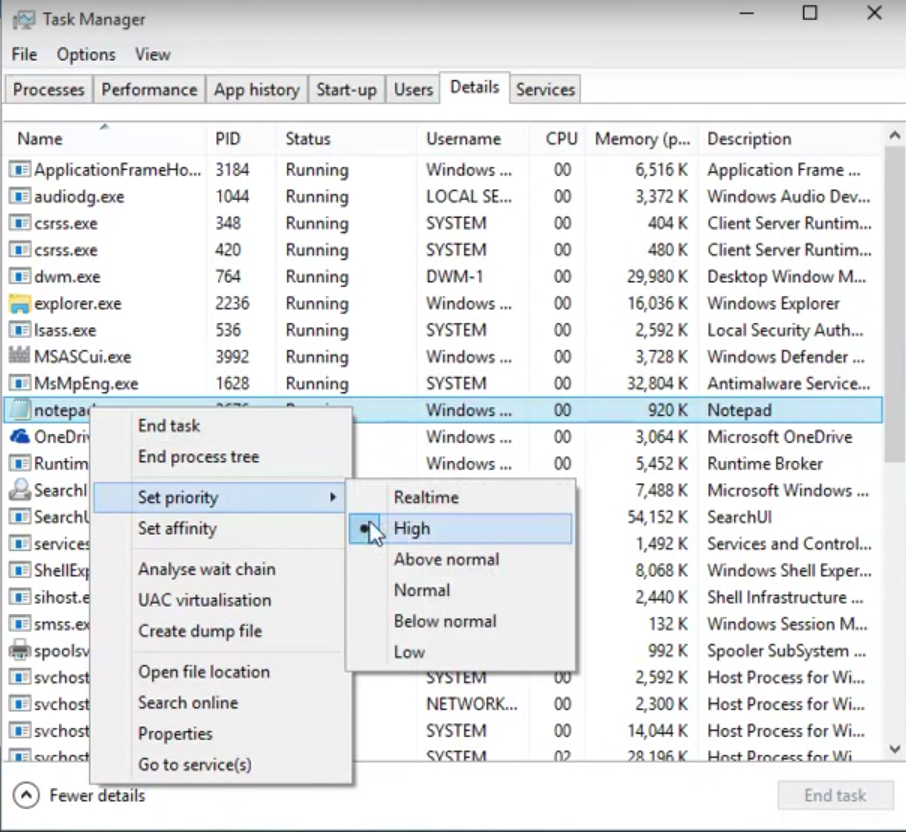This screenshot has width=906, height=832.
Task: Click the MsMpEng.exe process icon
Action: coord(20,383)
